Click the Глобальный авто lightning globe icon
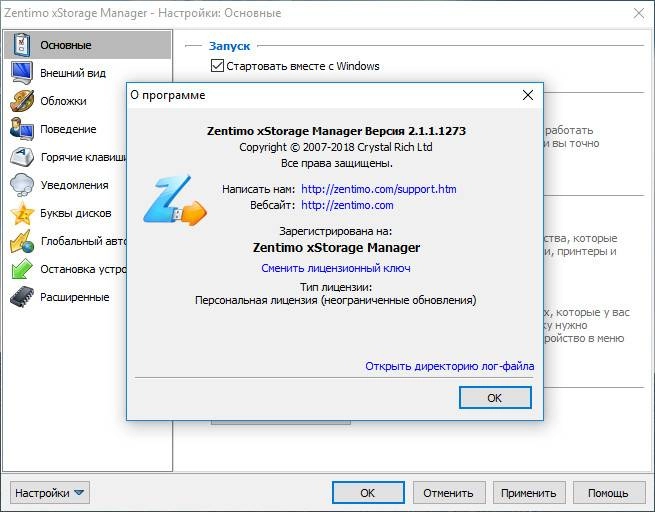The width and height of the screenshot is (655, 512). point(22,241)
